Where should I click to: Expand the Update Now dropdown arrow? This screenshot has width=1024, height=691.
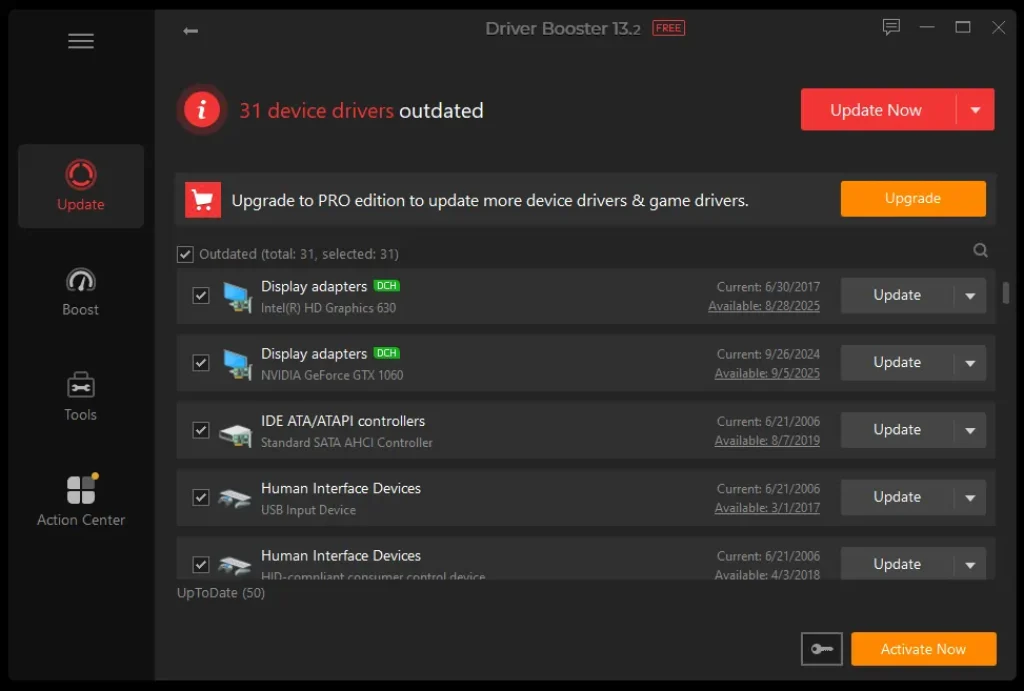975,110
